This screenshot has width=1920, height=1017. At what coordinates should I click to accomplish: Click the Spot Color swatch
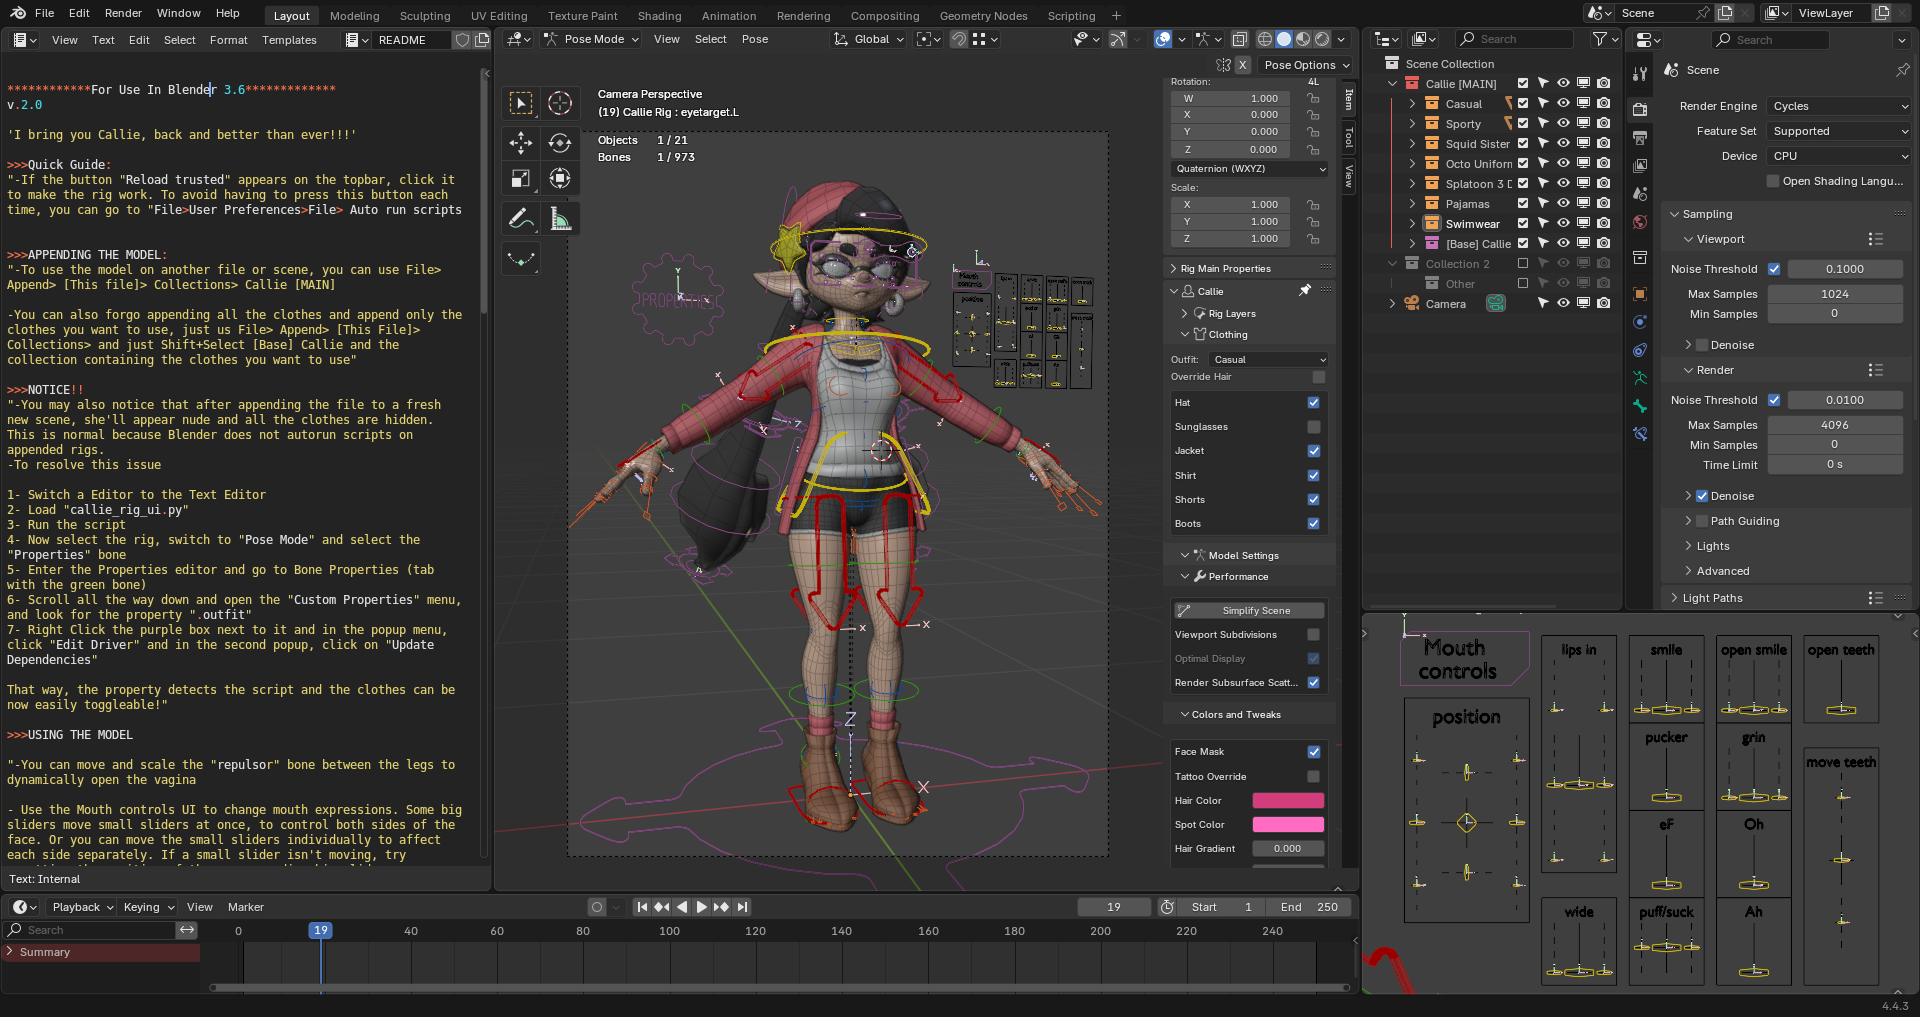[1288, 825]
